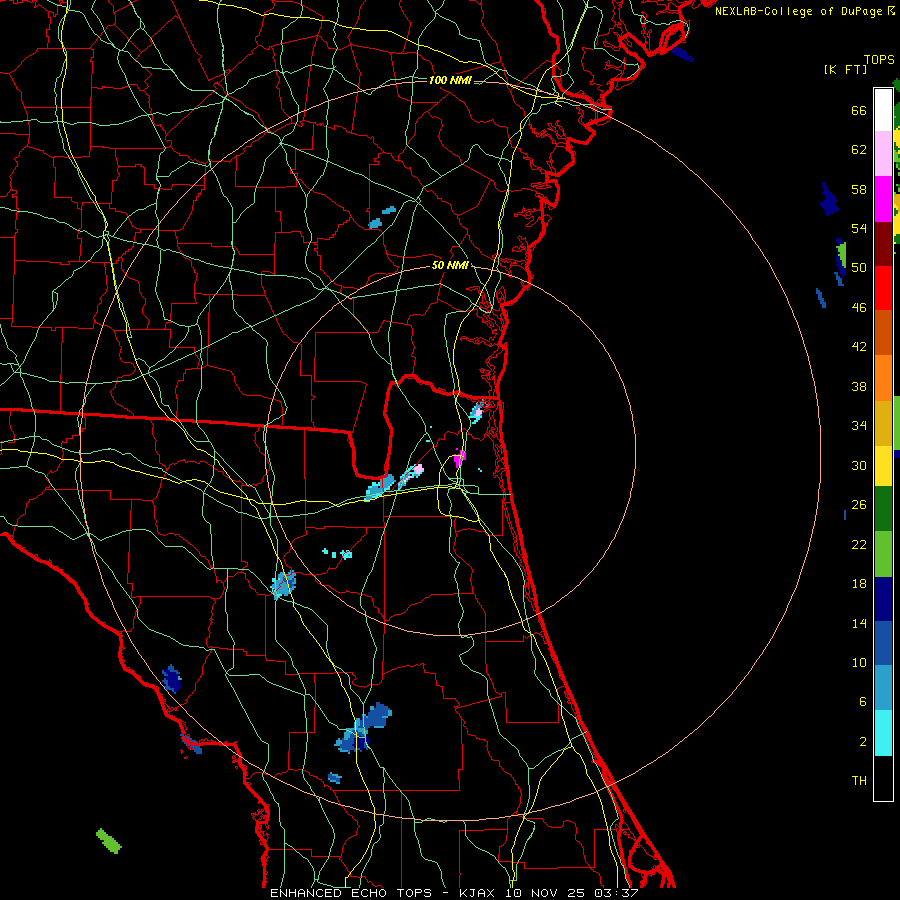Click the "KJAX" station identifier

pyautogui.click(x=476, y=893)
